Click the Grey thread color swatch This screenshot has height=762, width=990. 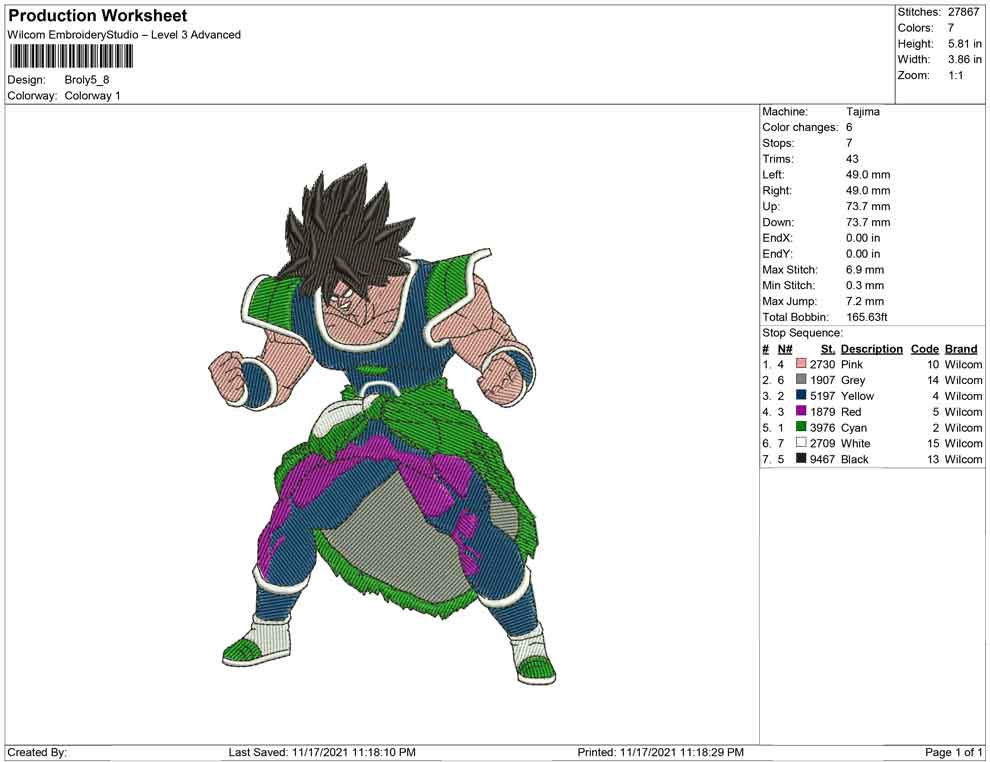(x=801, y=379)
